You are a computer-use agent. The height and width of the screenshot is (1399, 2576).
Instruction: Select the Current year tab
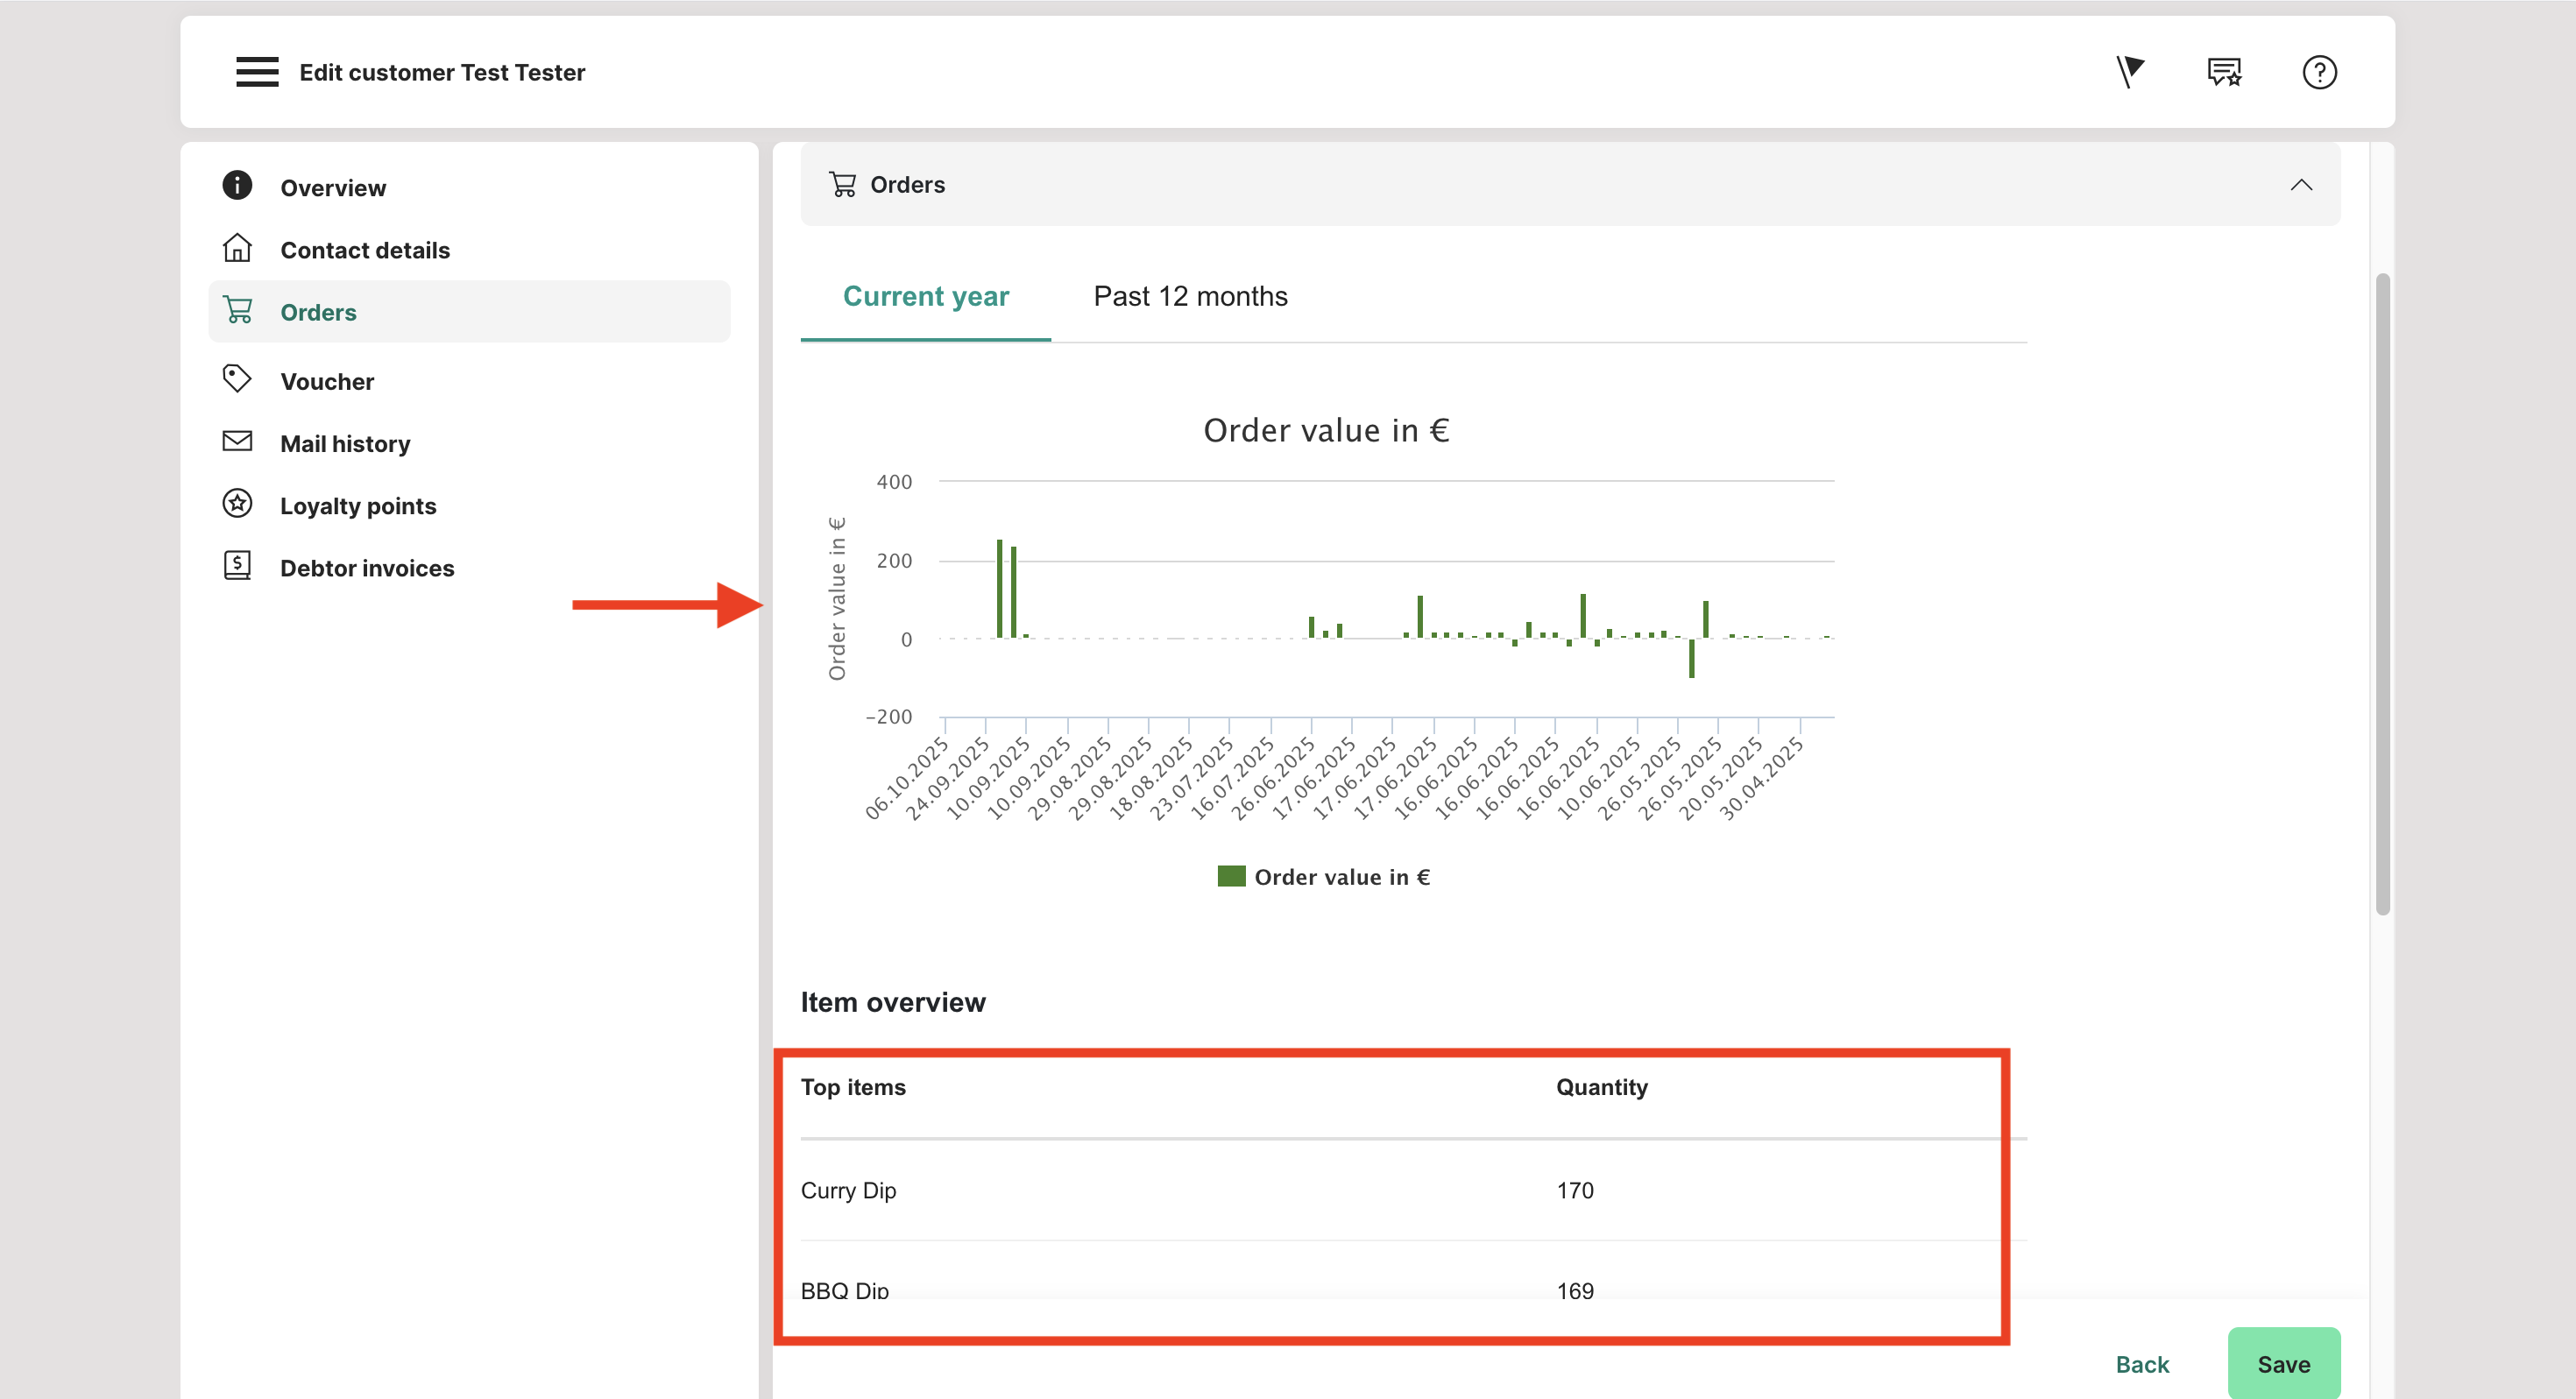[925, 297]
